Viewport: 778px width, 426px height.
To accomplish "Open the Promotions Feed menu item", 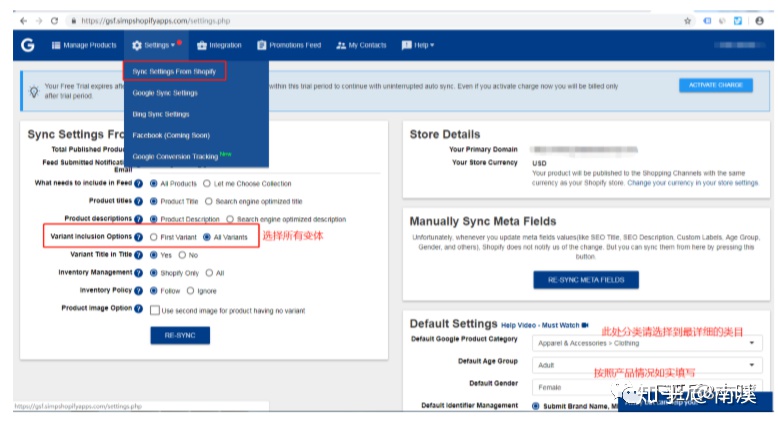I will pos(289,45).
